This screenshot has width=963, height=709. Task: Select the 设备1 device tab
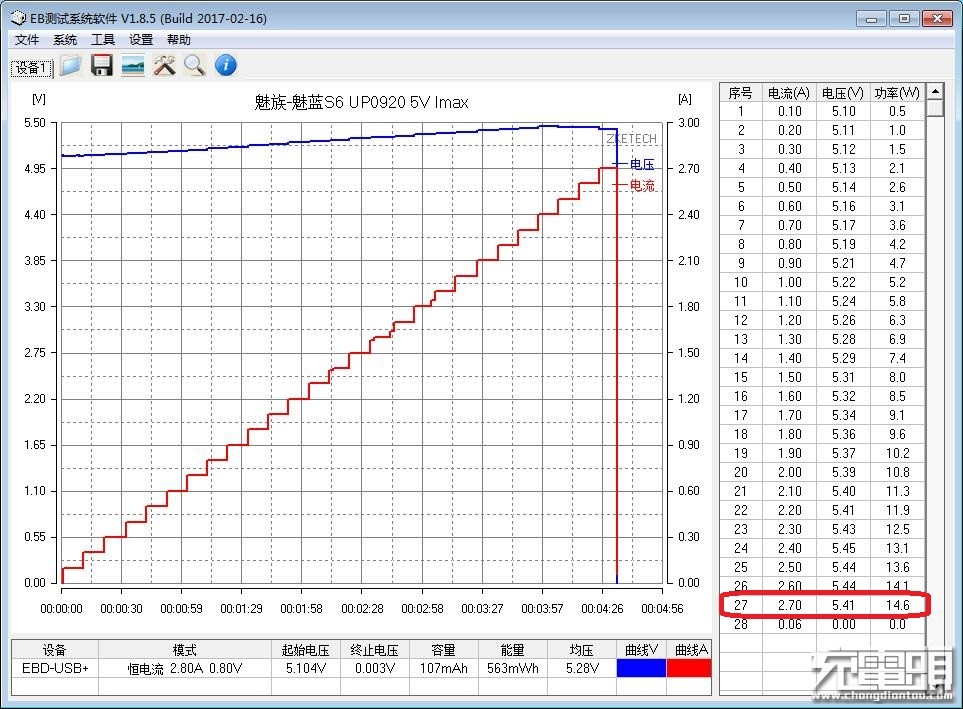(30, 68)
